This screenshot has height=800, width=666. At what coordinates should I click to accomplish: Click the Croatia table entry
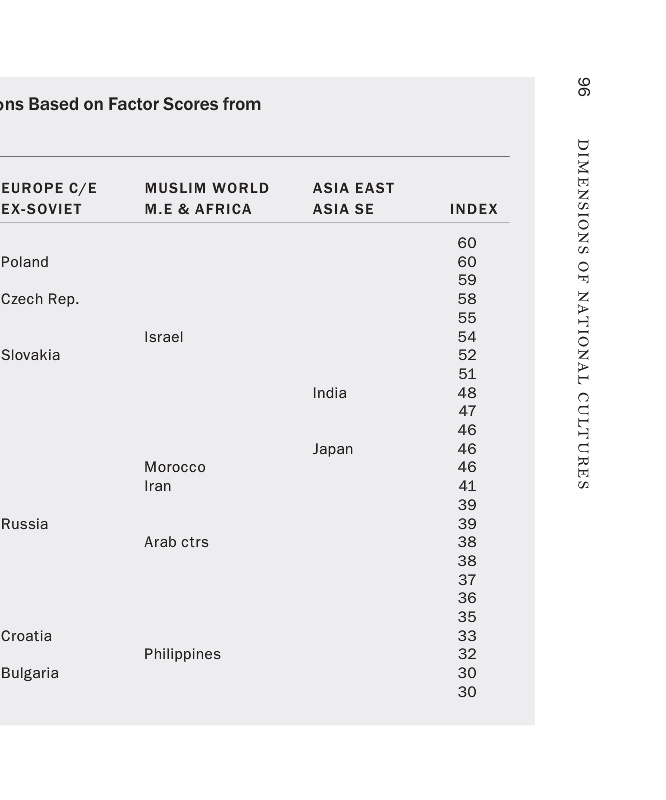pyautogui.click(x=27, y=636)
